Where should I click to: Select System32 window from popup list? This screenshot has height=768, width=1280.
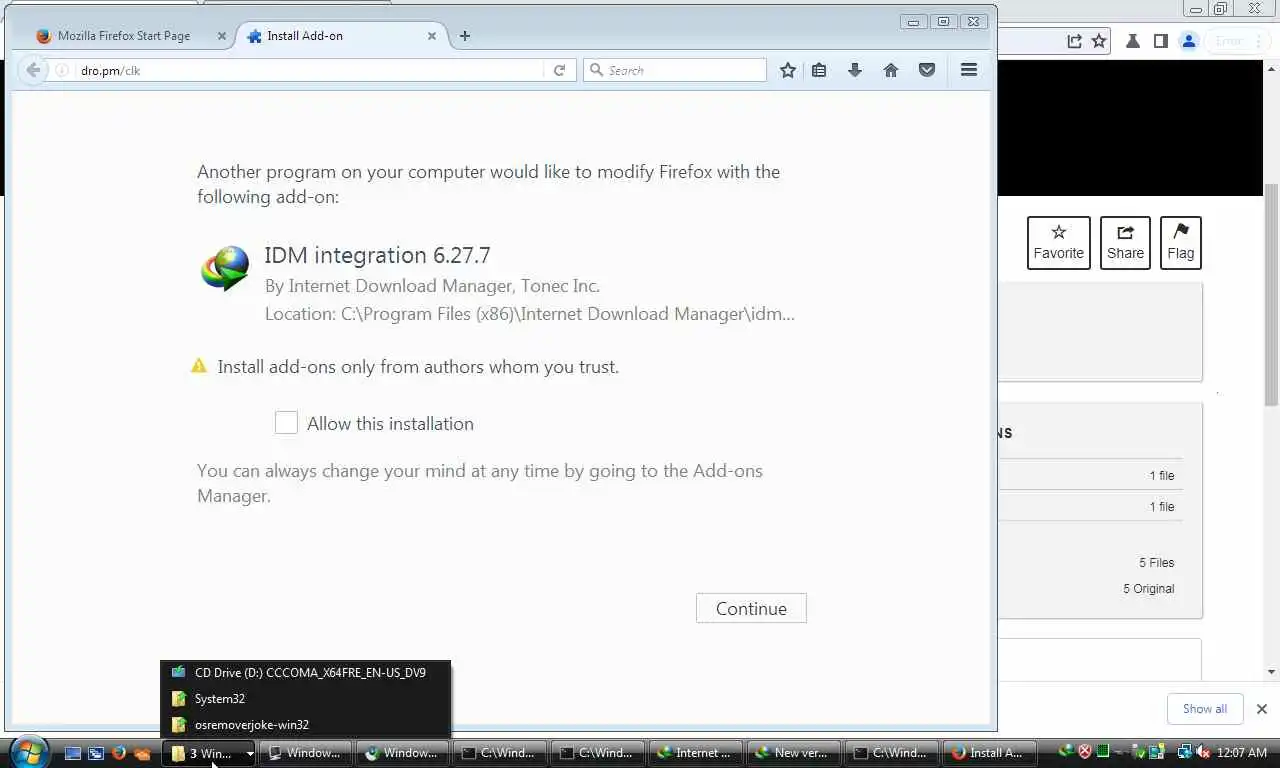305,699
